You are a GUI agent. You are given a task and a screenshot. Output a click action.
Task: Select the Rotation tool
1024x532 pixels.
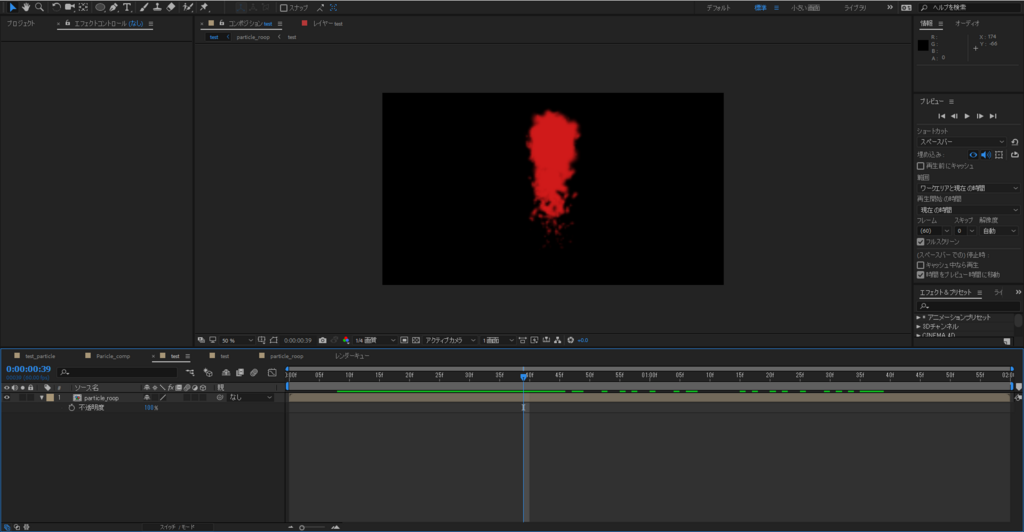tap(56, 7)
